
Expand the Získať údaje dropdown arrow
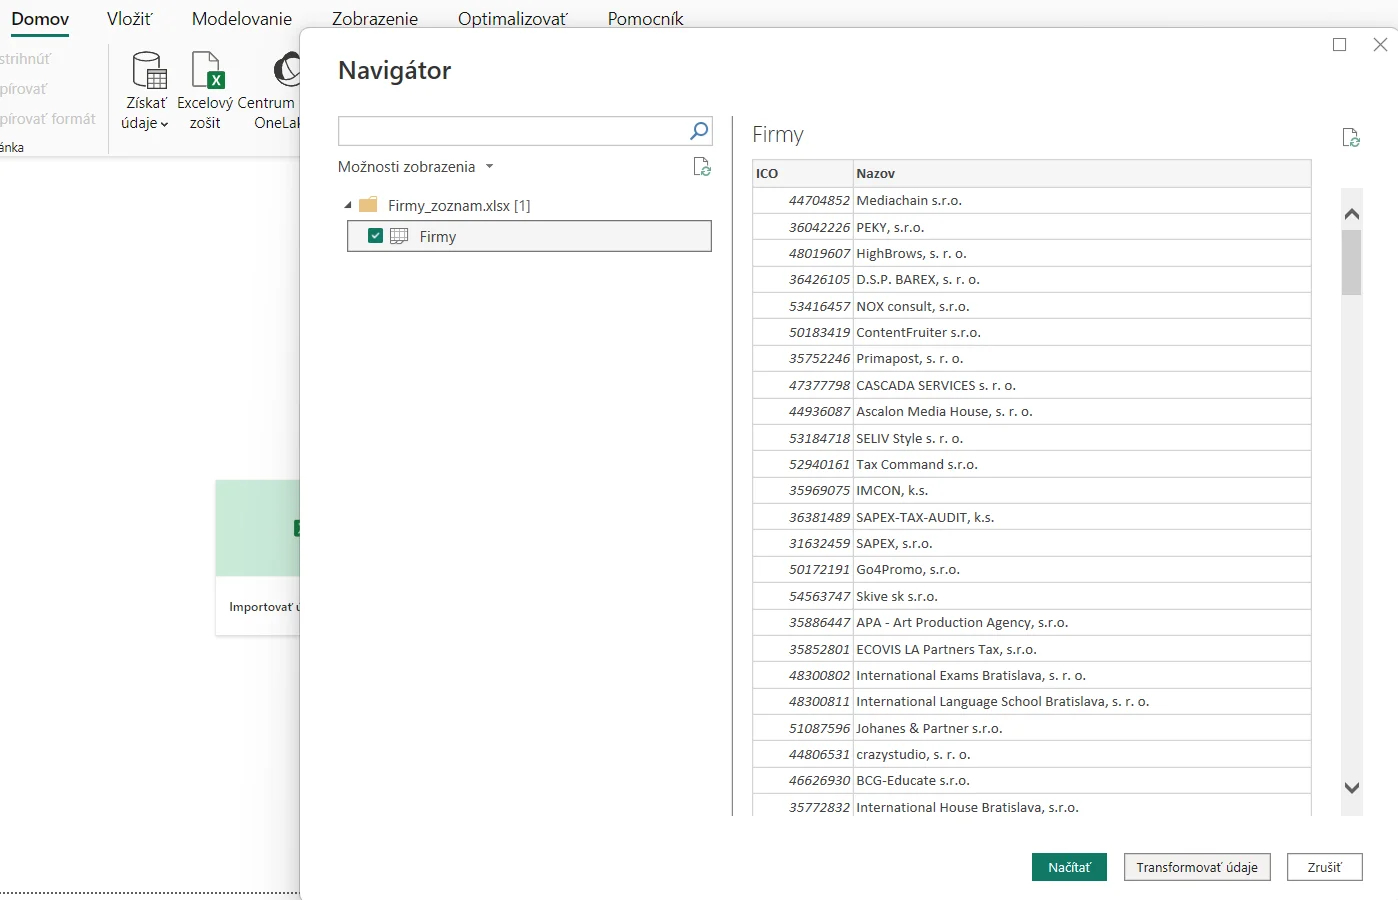(164, 124)
